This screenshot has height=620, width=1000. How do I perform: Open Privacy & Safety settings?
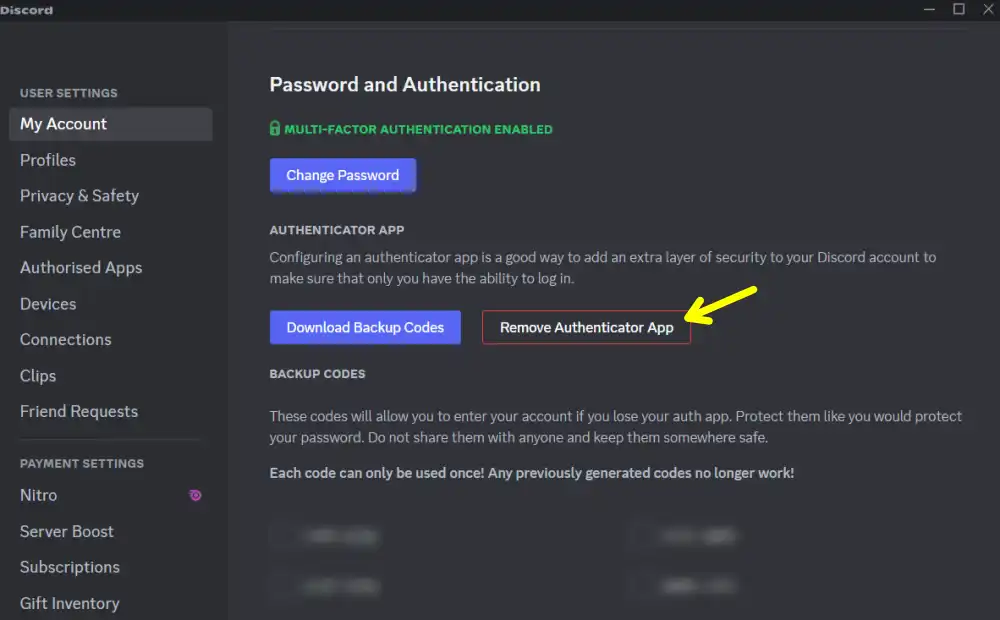pos(79,196)
